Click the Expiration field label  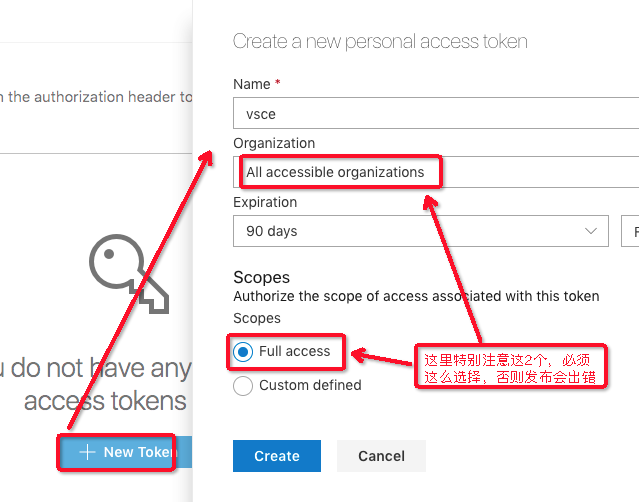[x=265, y=202]
